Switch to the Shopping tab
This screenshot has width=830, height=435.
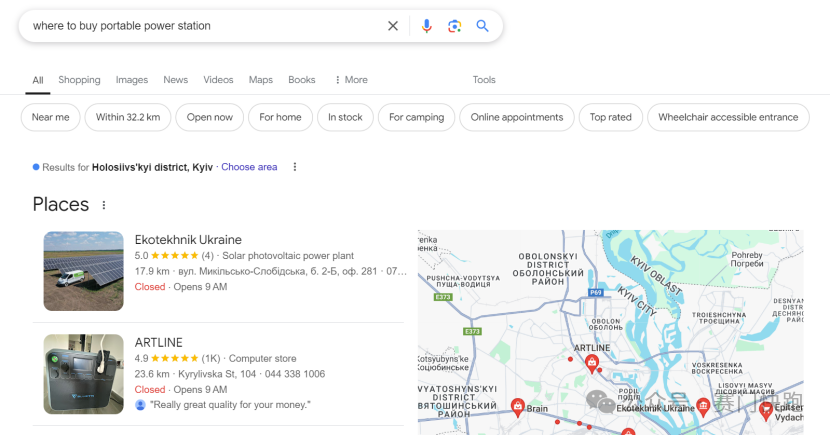pyautogui.click(x=79, y=80)
